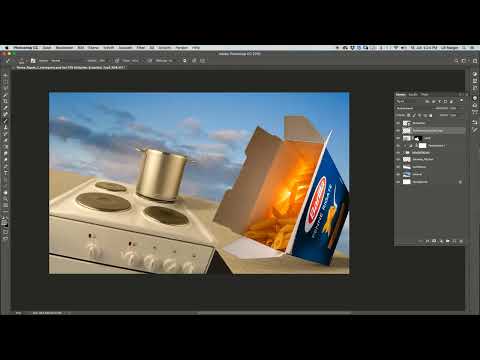480x360 pixels.
Task: Open the brush preset size picker
Action: 21,61
